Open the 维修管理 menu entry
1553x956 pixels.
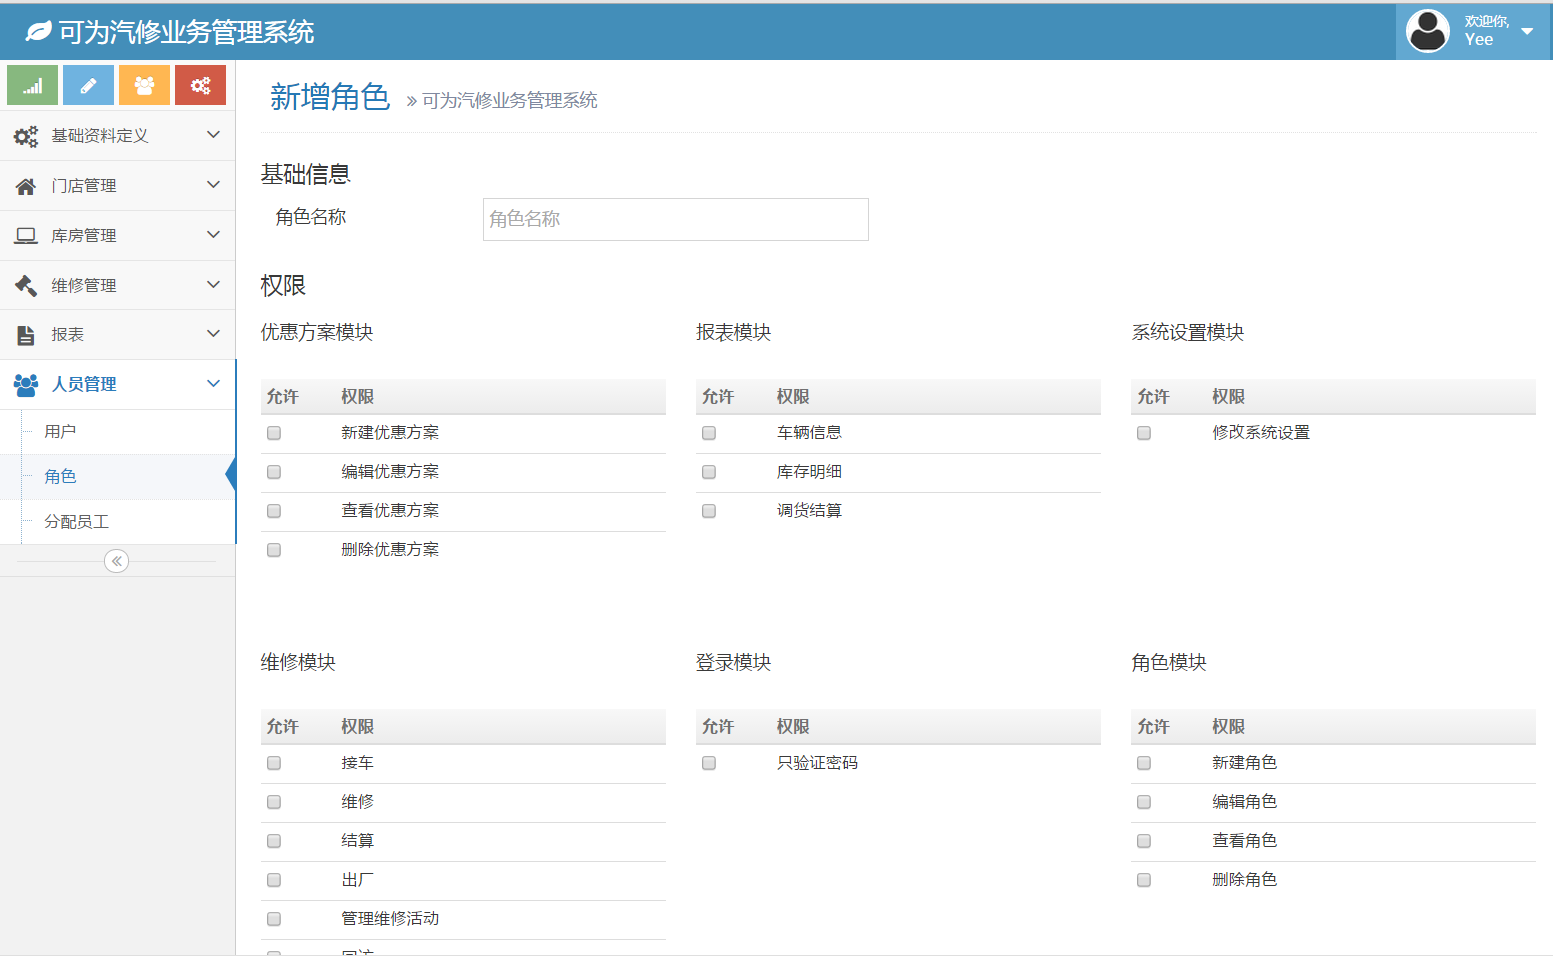pyautogui.click(x=84, y=286)
